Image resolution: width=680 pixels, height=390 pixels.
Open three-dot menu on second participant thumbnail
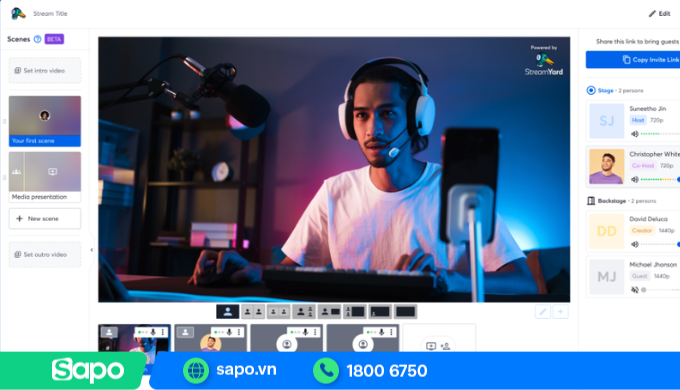pyautogui.click(x=239, y=332)
